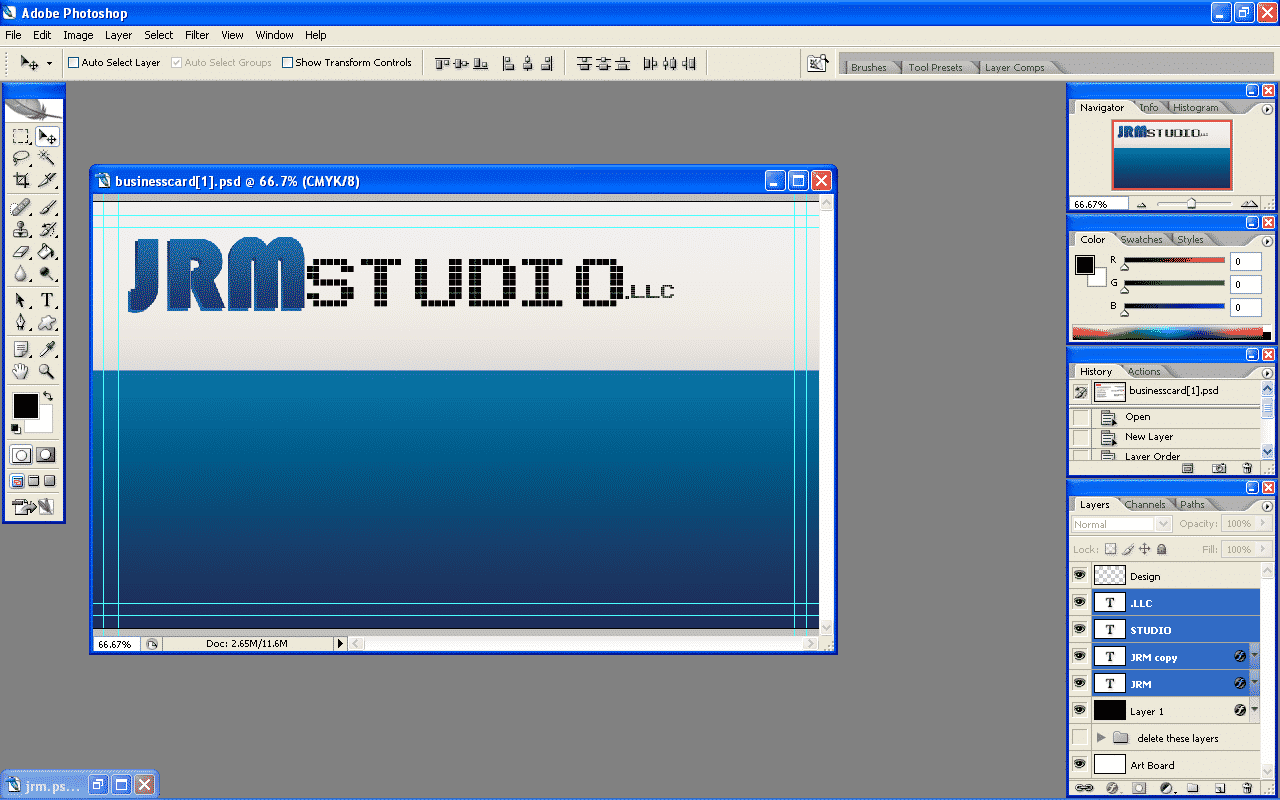This screenshot has height=800, width=1280.
Task: Show the 'delete these layers' group
Action: 1079,737
